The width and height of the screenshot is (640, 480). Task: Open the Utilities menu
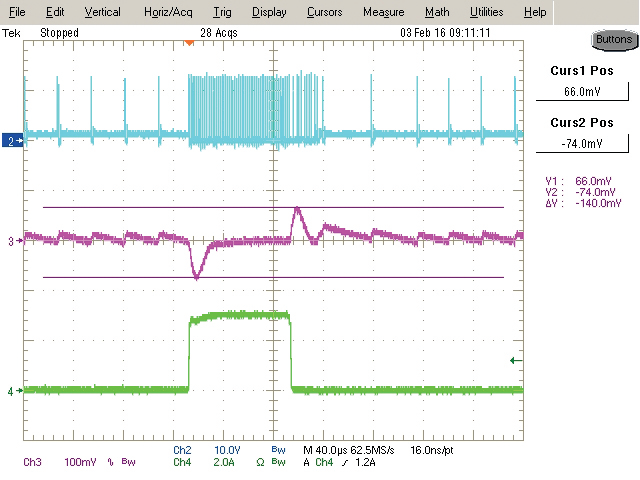(486, 12)
